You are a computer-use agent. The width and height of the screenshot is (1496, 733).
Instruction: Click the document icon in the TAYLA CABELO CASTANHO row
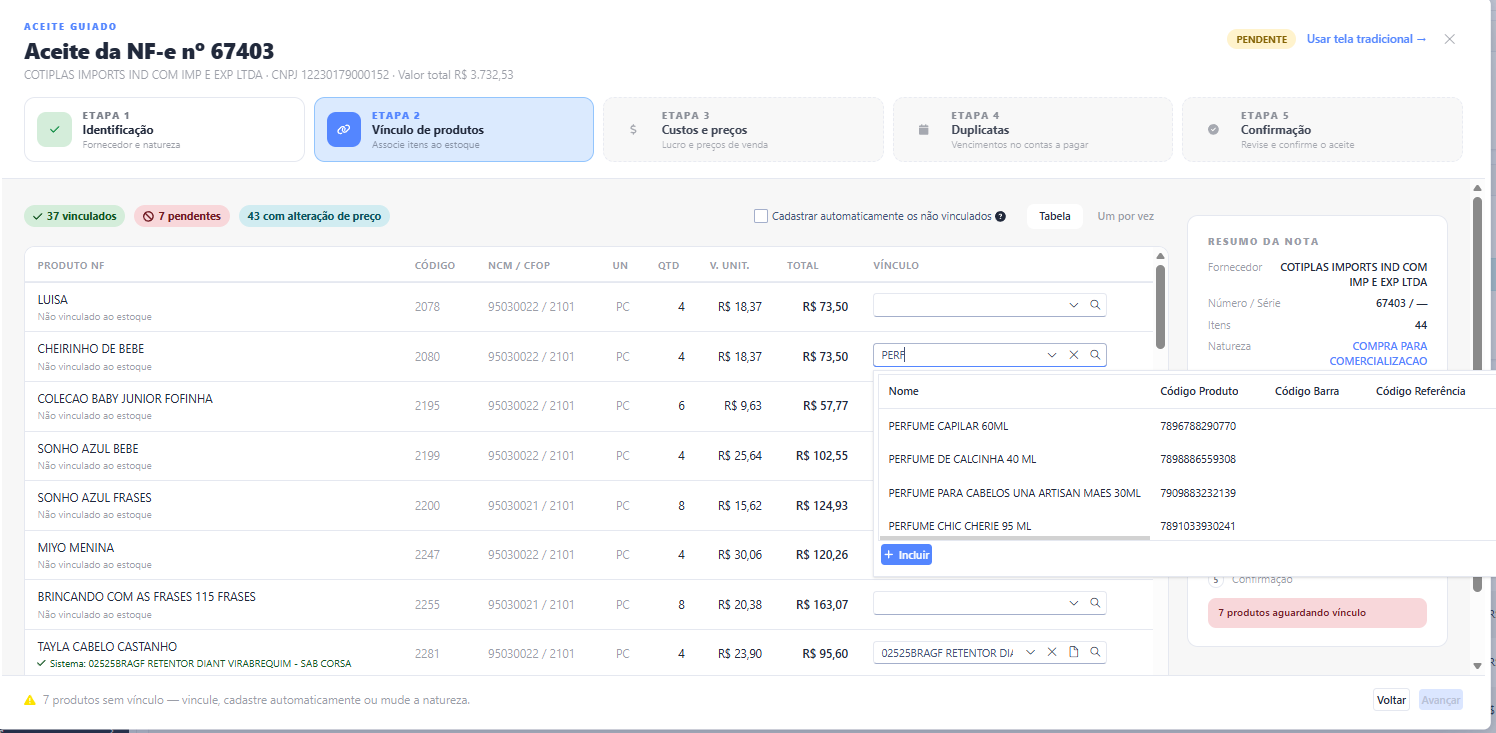(1074, 652)
